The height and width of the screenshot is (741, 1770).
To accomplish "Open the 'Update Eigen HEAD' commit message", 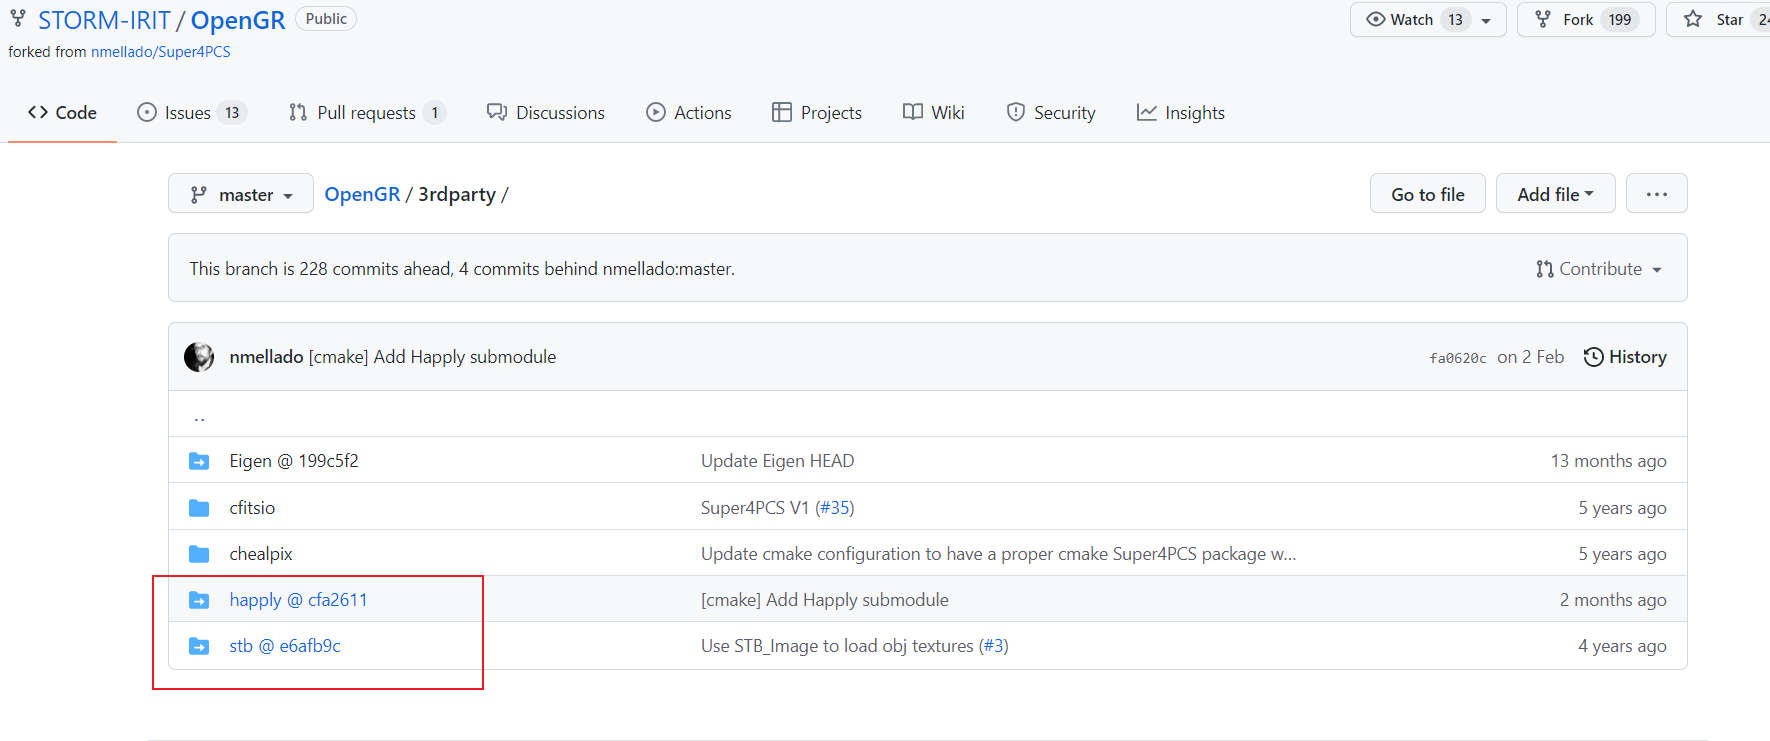I will point(777,461).
